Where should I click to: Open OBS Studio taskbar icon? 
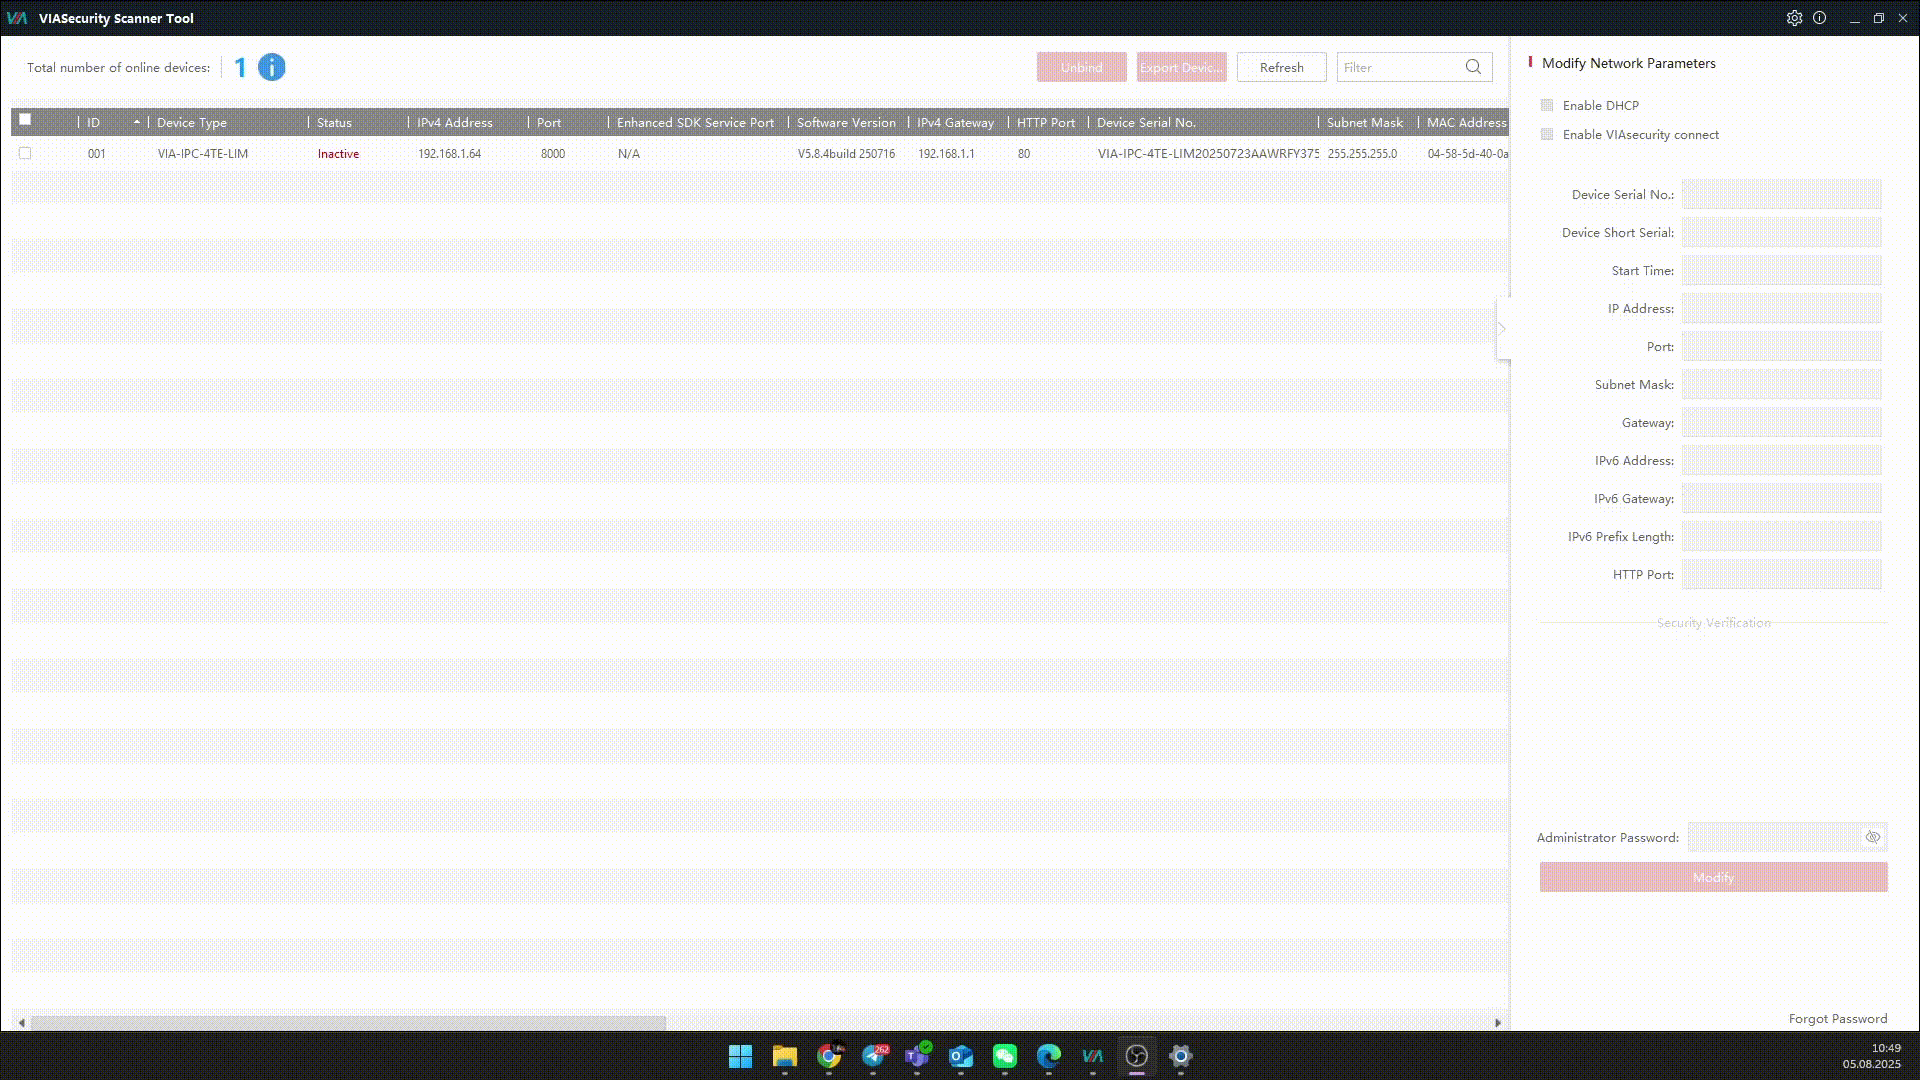[1136, 1056]
